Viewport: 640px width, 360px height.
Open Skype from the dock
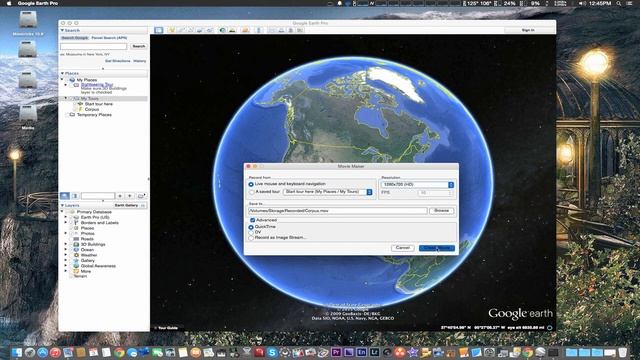coord(272,352)
